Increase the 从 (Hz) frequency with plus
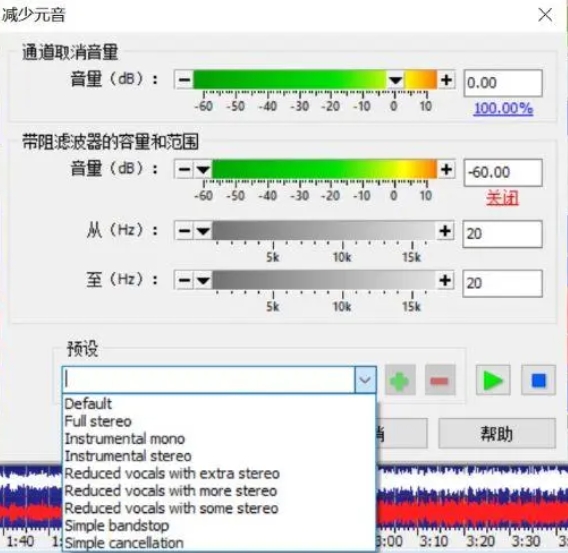 click(x=445, y=231)
